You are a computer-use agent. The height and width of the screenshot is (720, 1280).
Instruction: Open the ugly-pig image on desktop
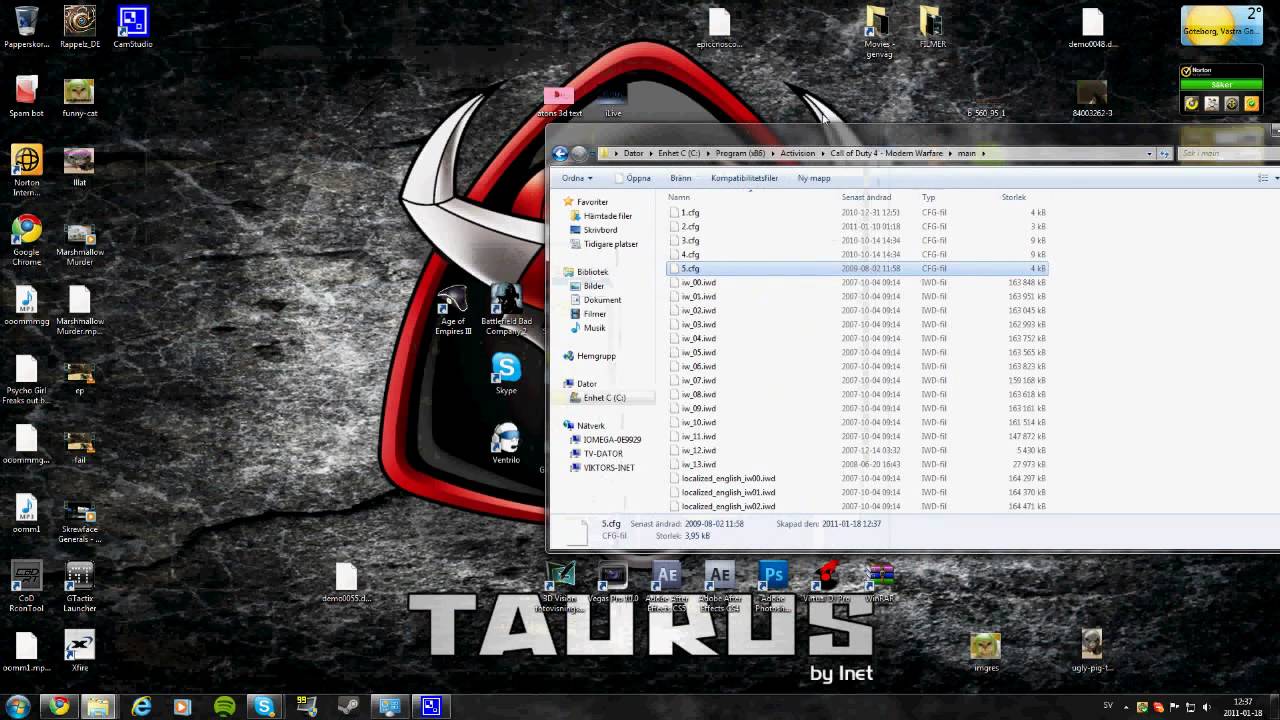pos(1092,650)
